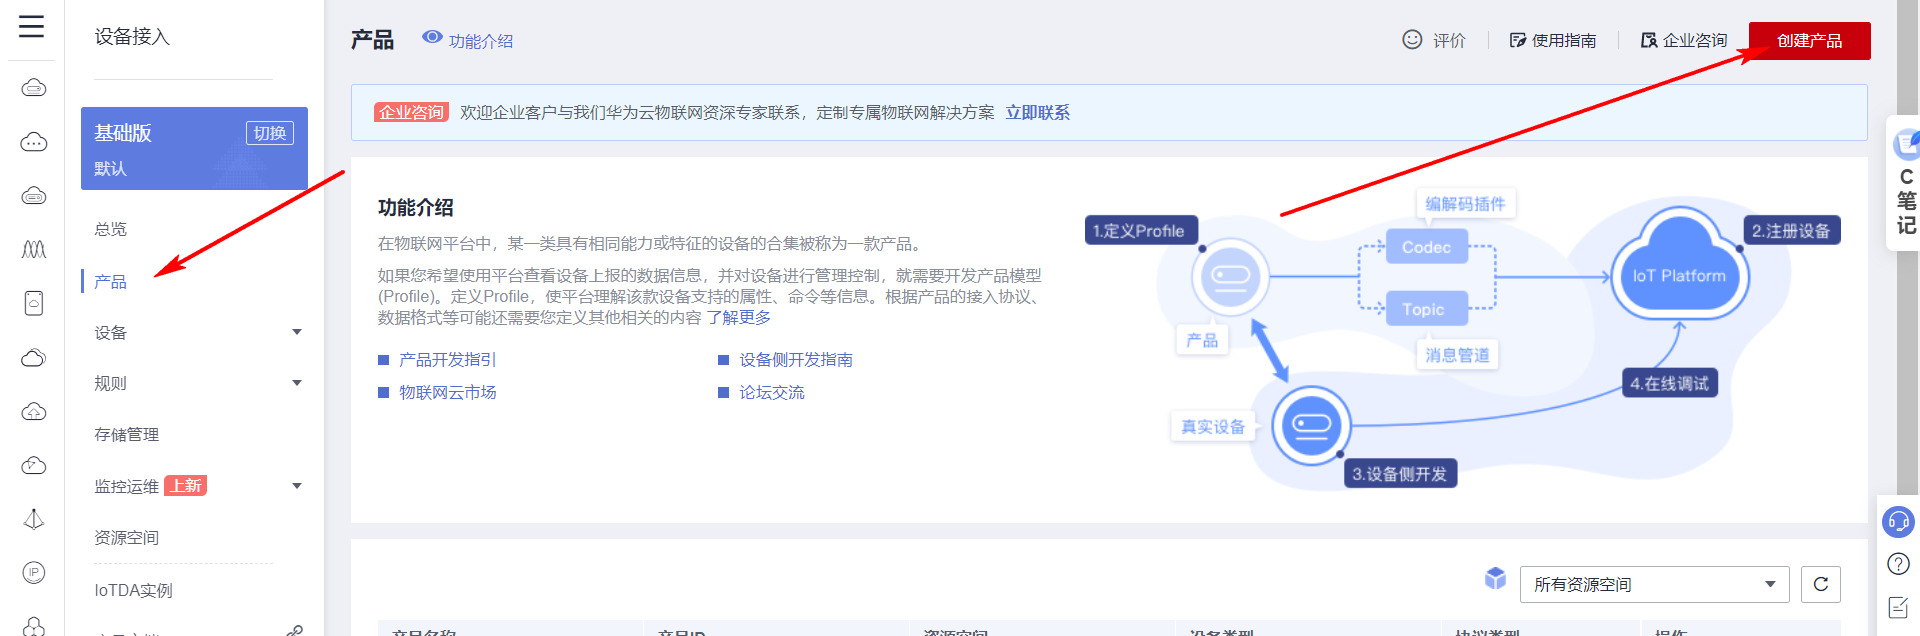This screenshot has height=636, width=1920.
Task: Open IoTDA实例 in the sidebar
Action: 133,590
